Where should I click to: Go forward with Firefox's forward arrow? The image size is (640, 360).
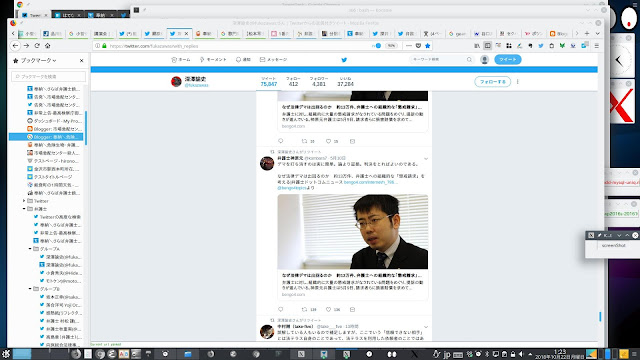click(x=26, y=46)
